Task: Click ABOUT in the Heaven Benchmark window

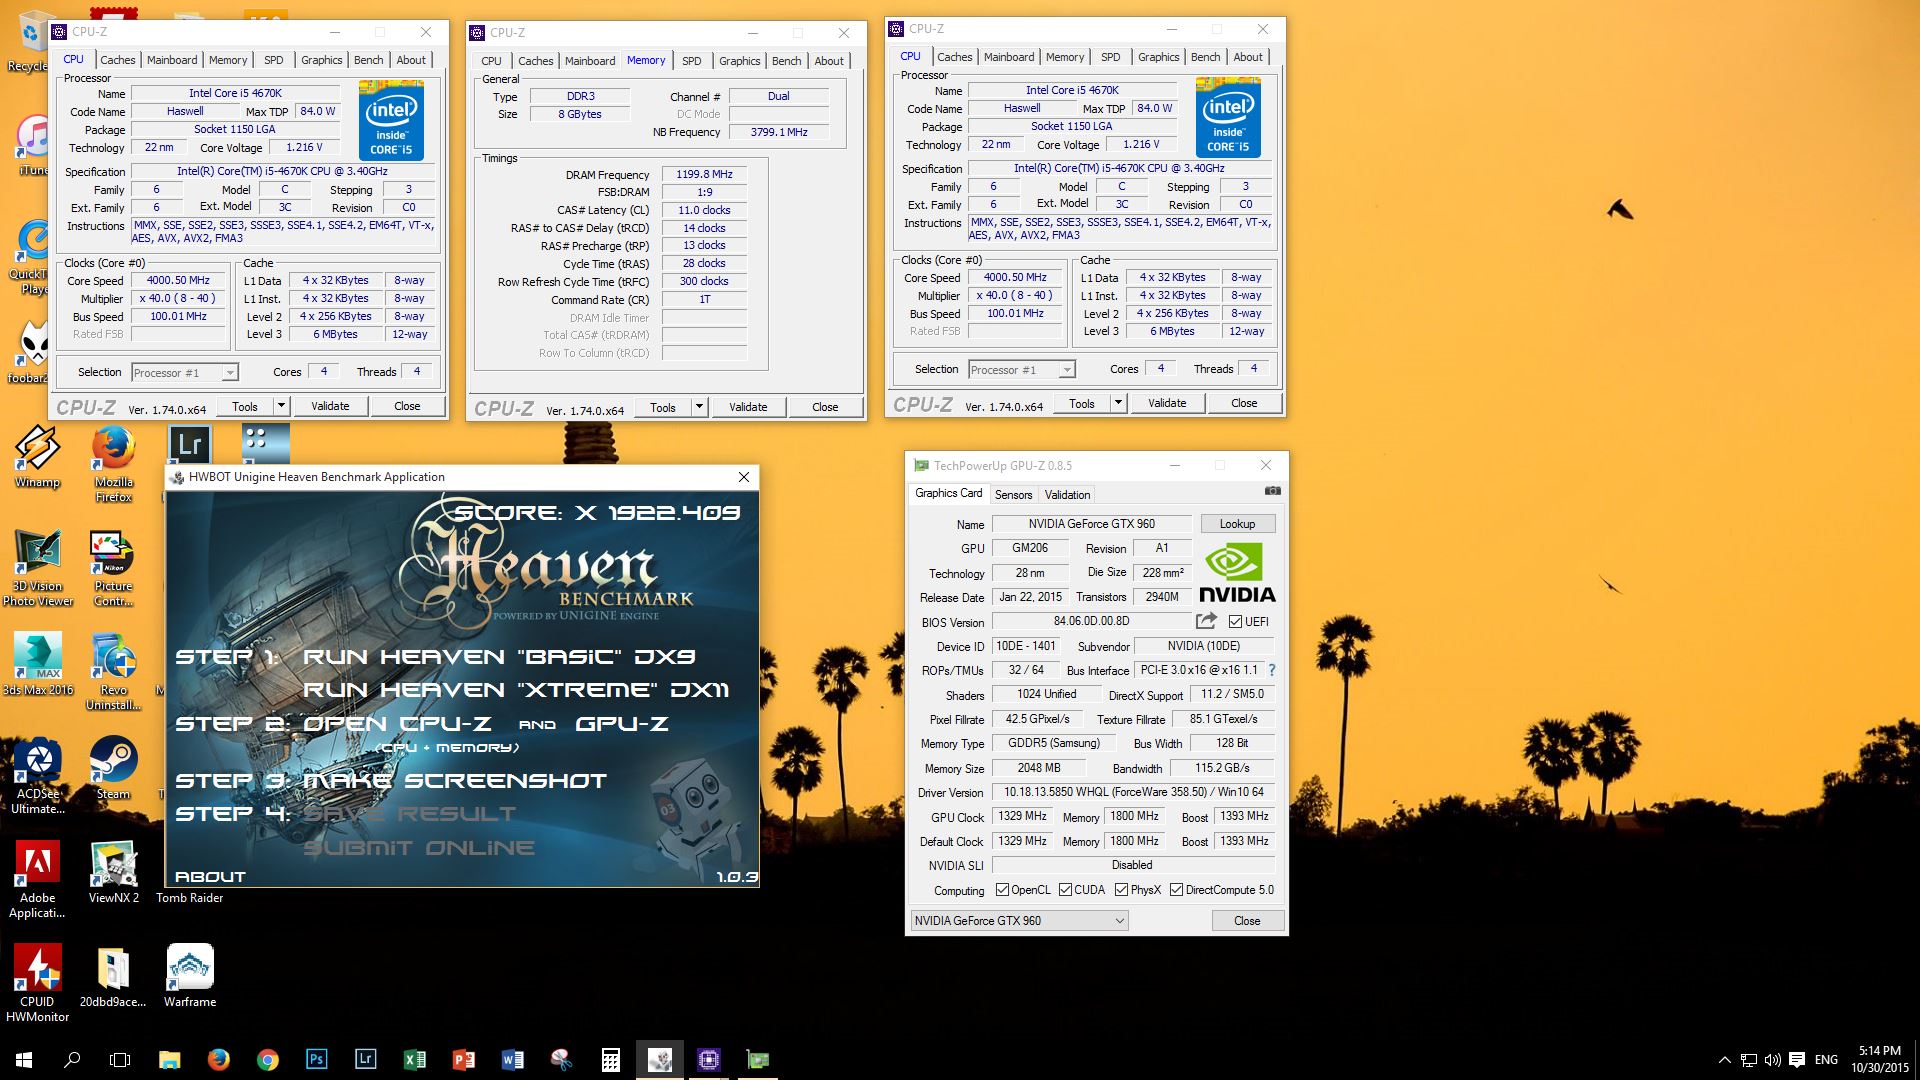Action: coord(210,877)
